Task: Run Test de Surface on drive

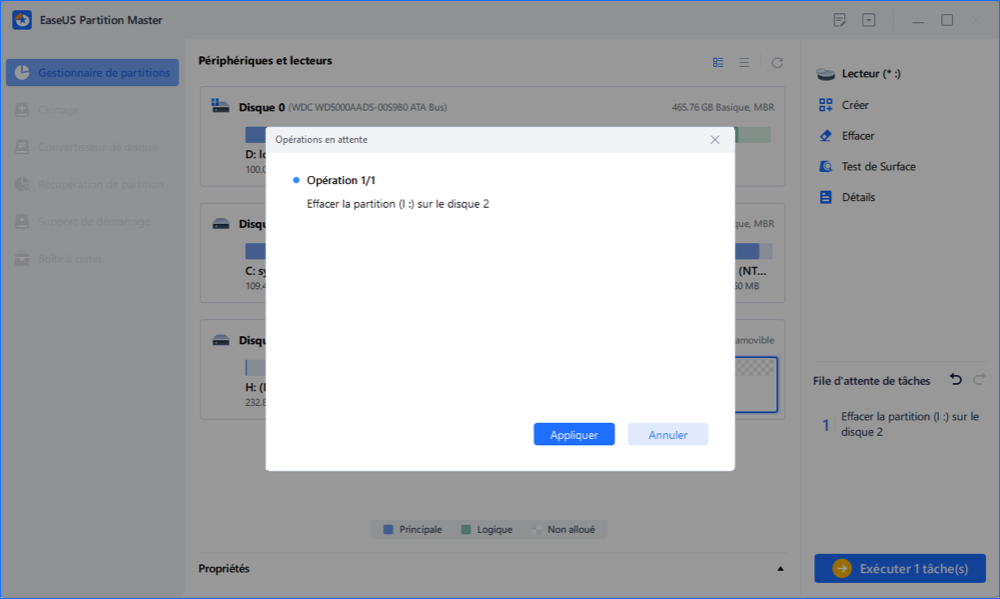Action: pyautogui.click(x=826, y=167)
